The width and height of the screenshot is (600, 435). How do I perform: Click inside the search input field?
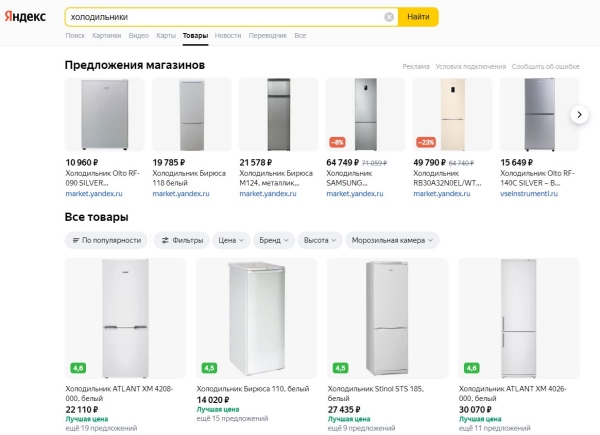point(220,17)
